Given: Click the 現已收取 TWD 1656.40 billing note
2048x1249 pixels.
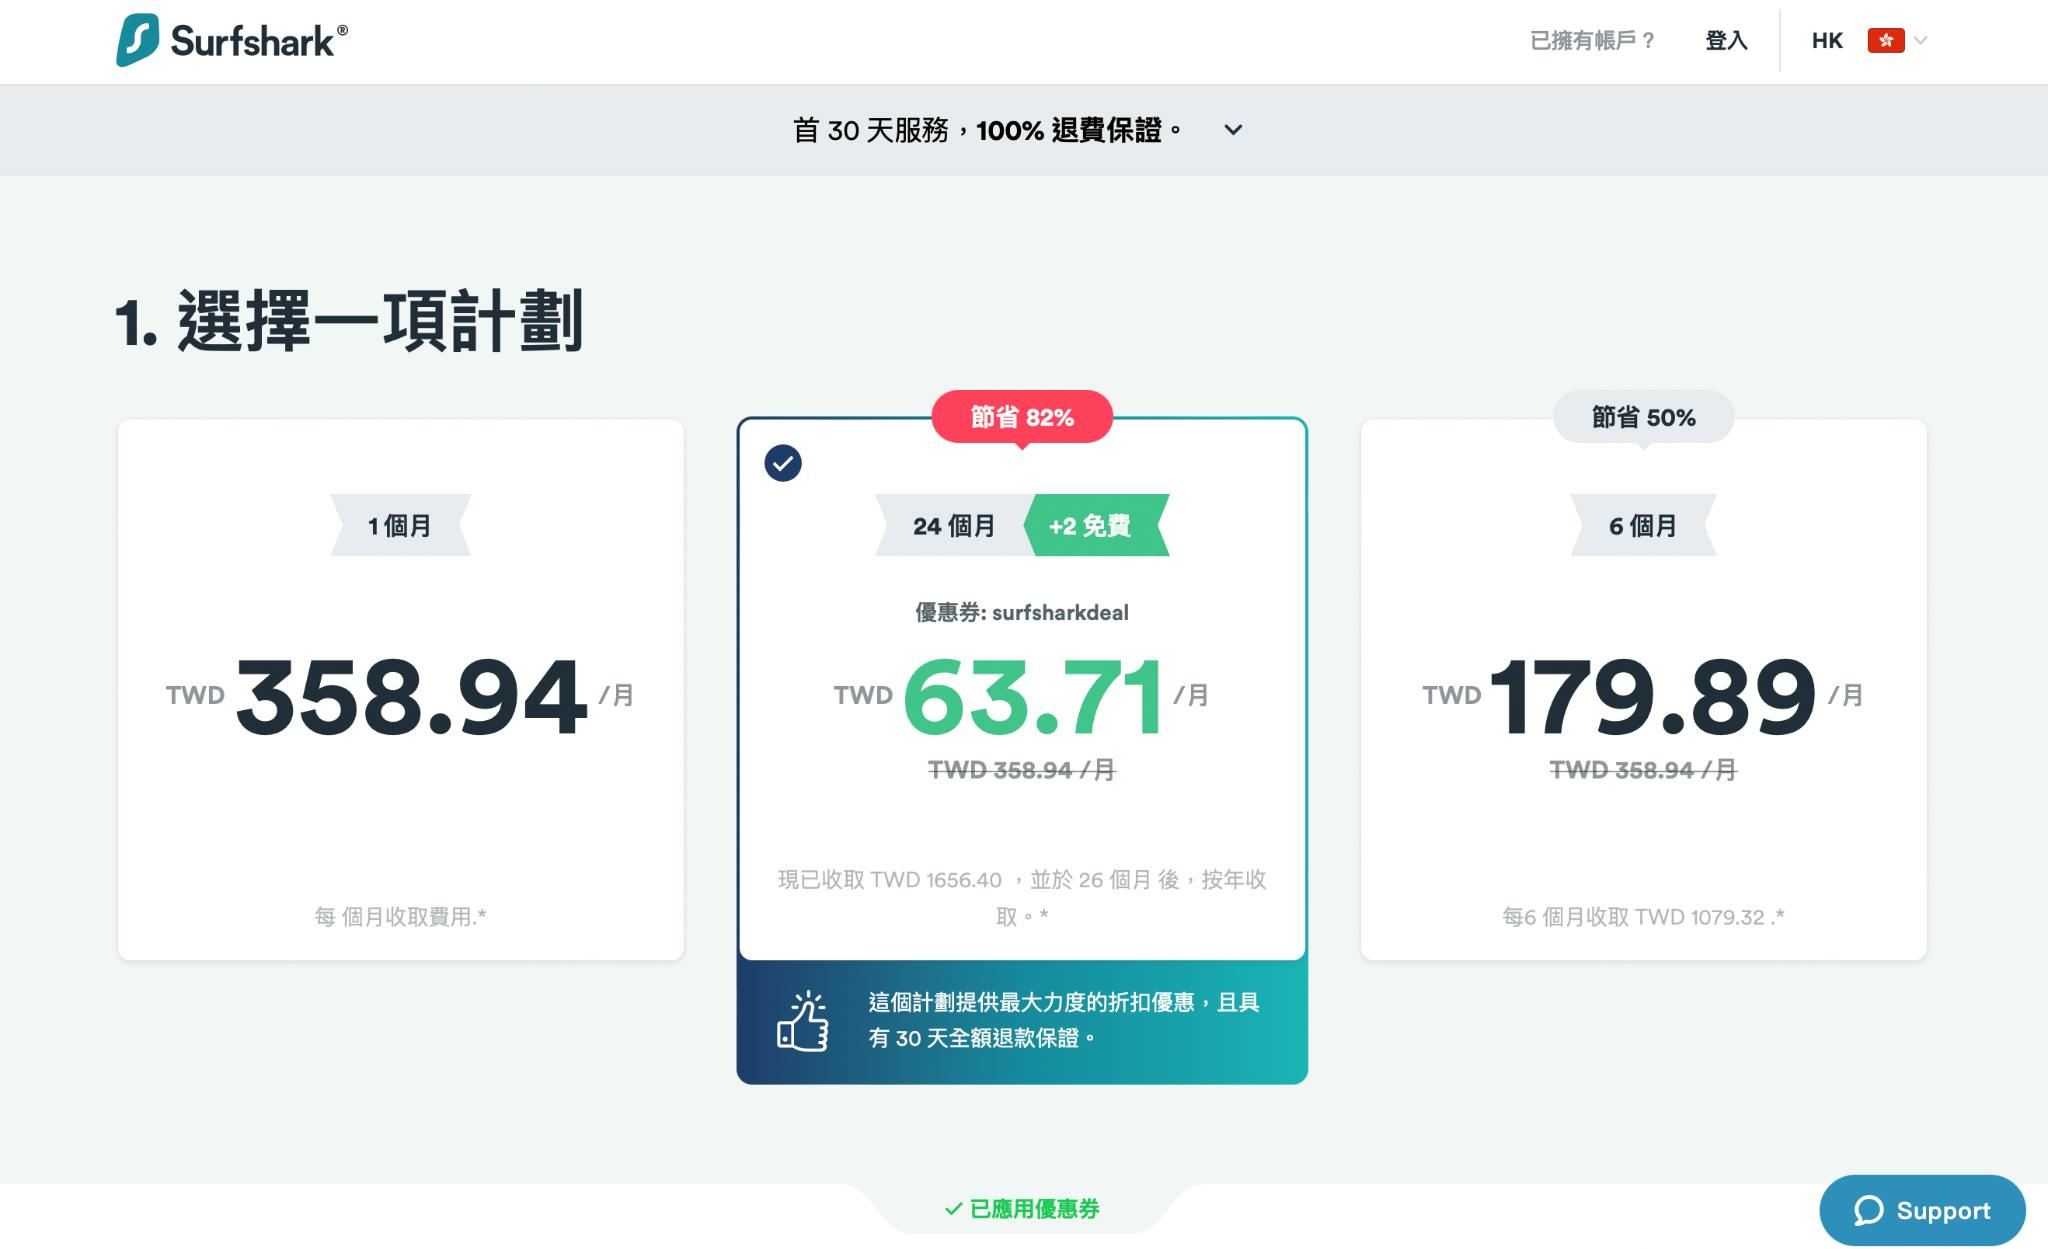Looking at the screenshot, I should 1022,897.
